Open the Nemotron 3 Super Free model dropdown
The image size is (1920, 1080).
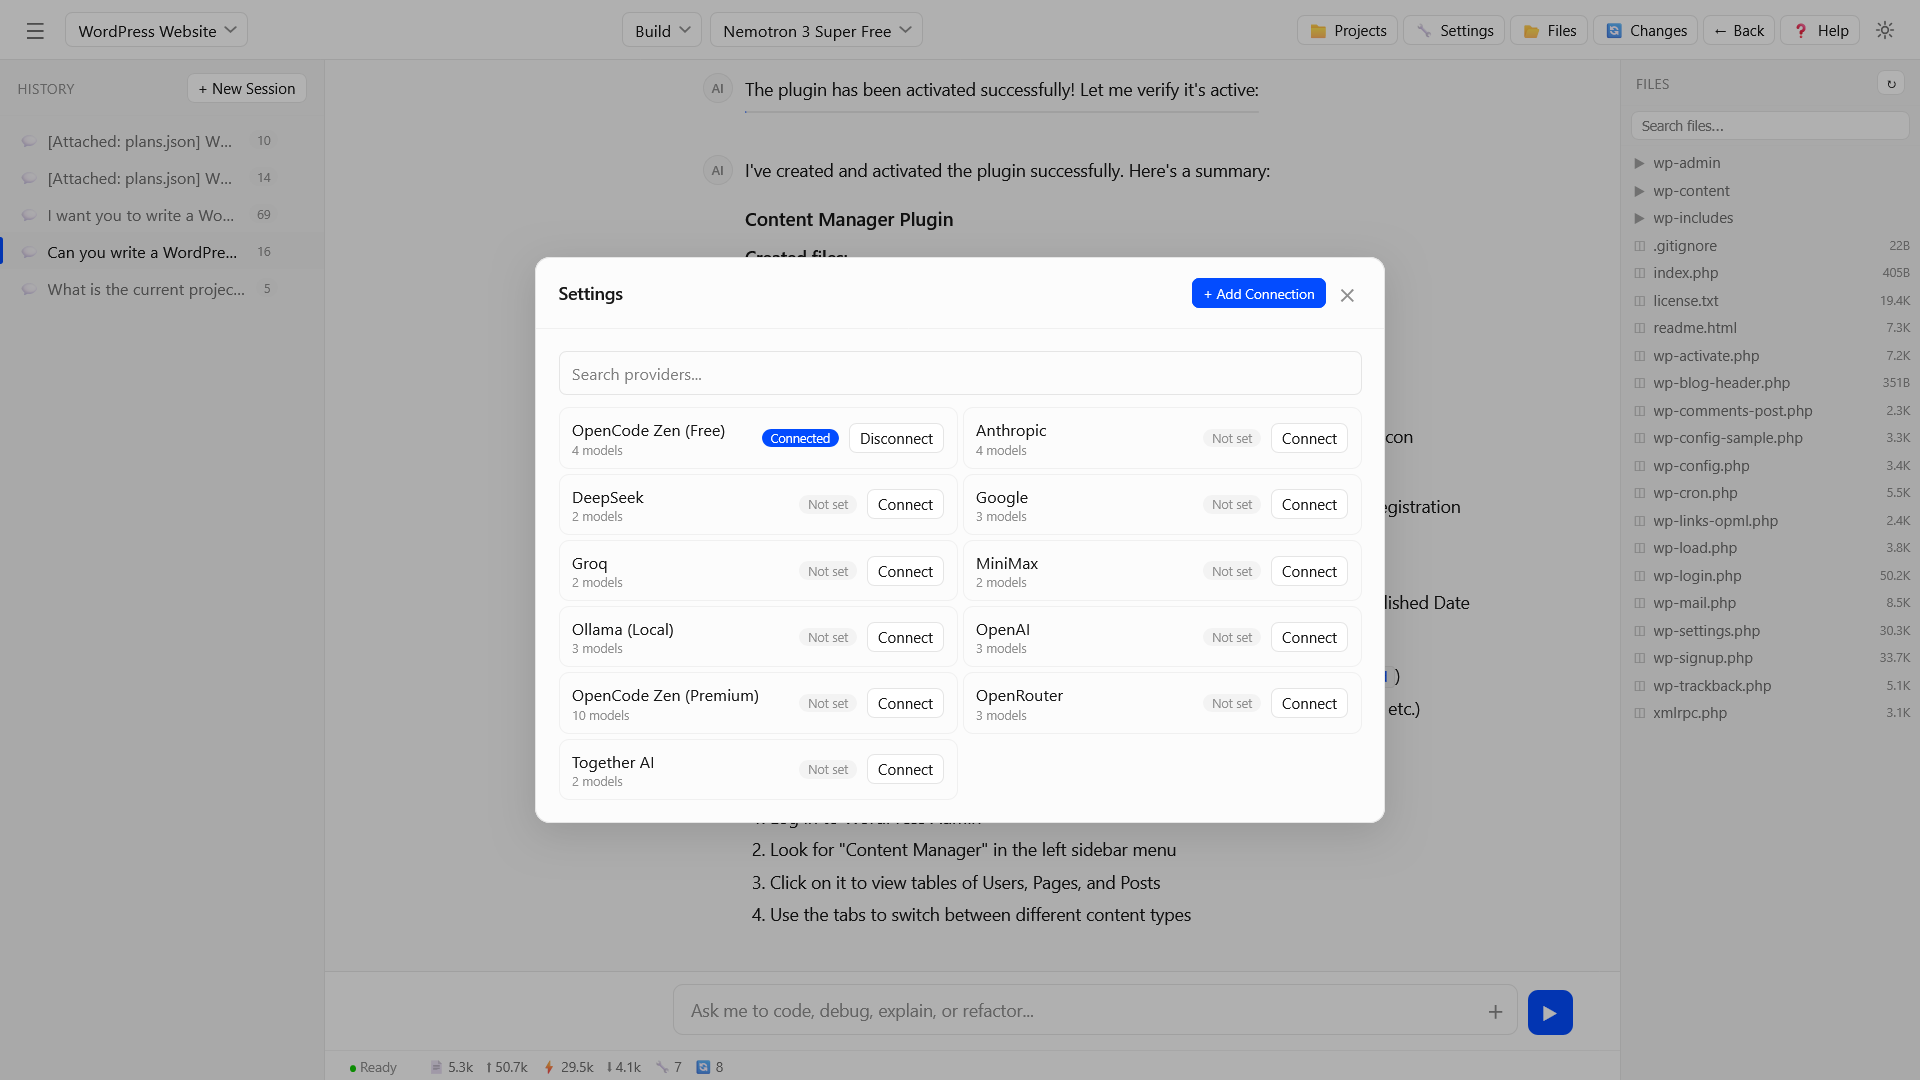pyautogui.click(x=816, y=30)
